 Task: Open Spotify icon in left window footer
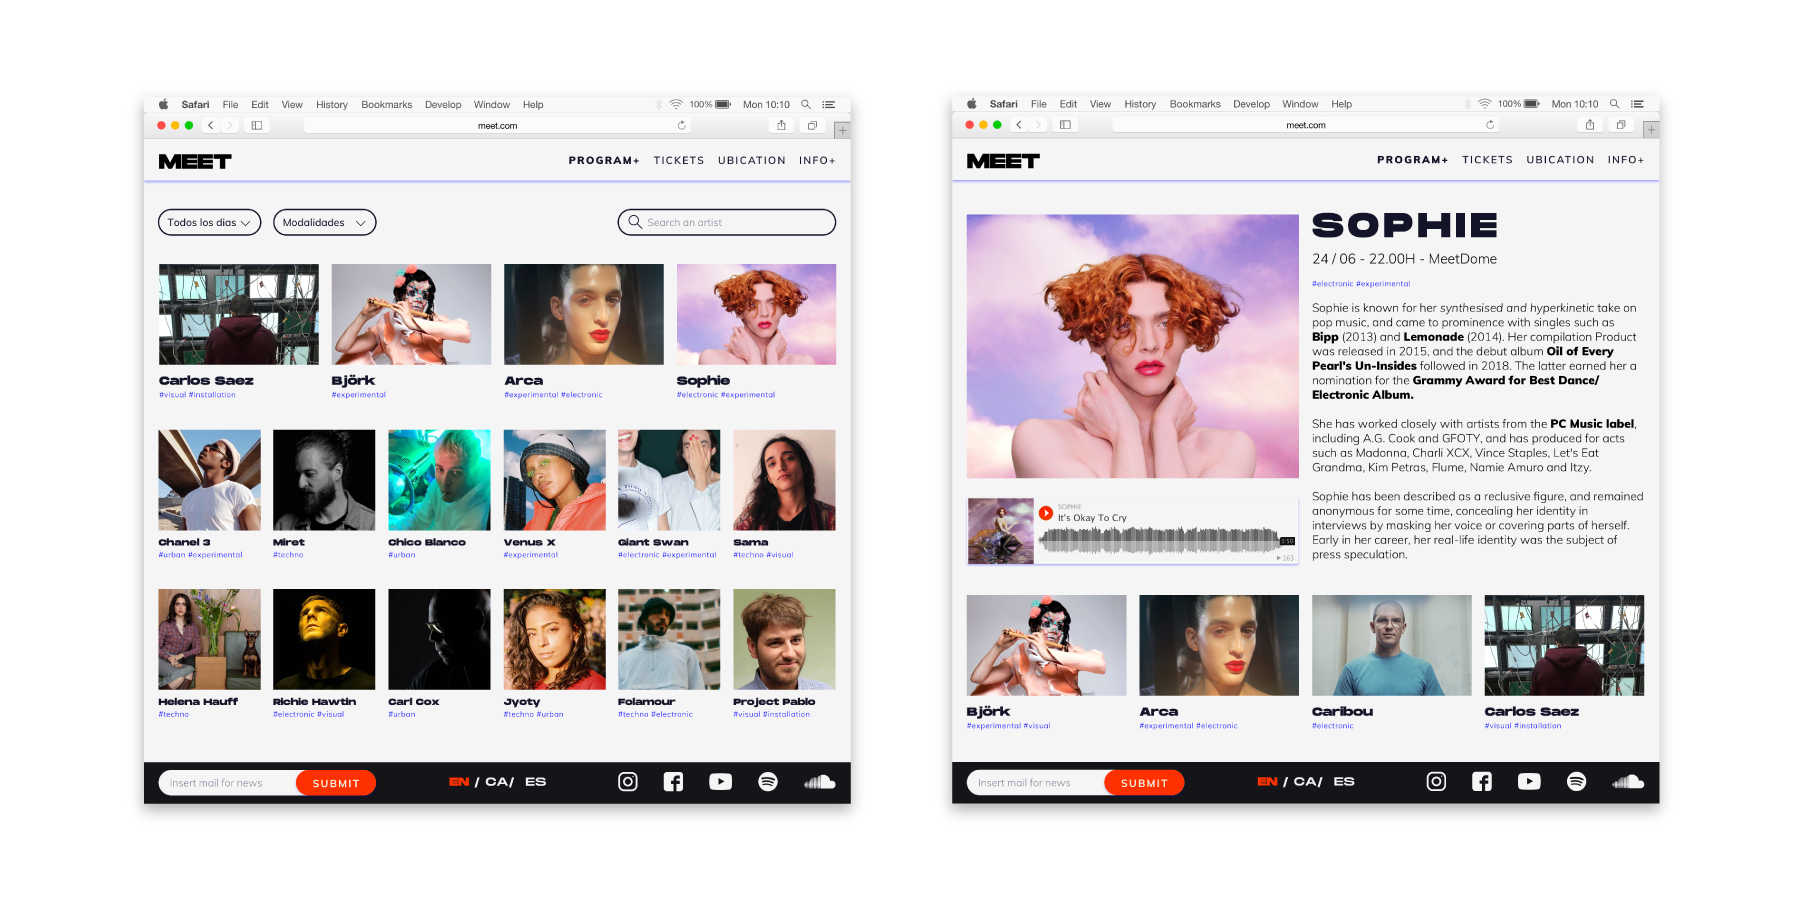coord(768,782)
